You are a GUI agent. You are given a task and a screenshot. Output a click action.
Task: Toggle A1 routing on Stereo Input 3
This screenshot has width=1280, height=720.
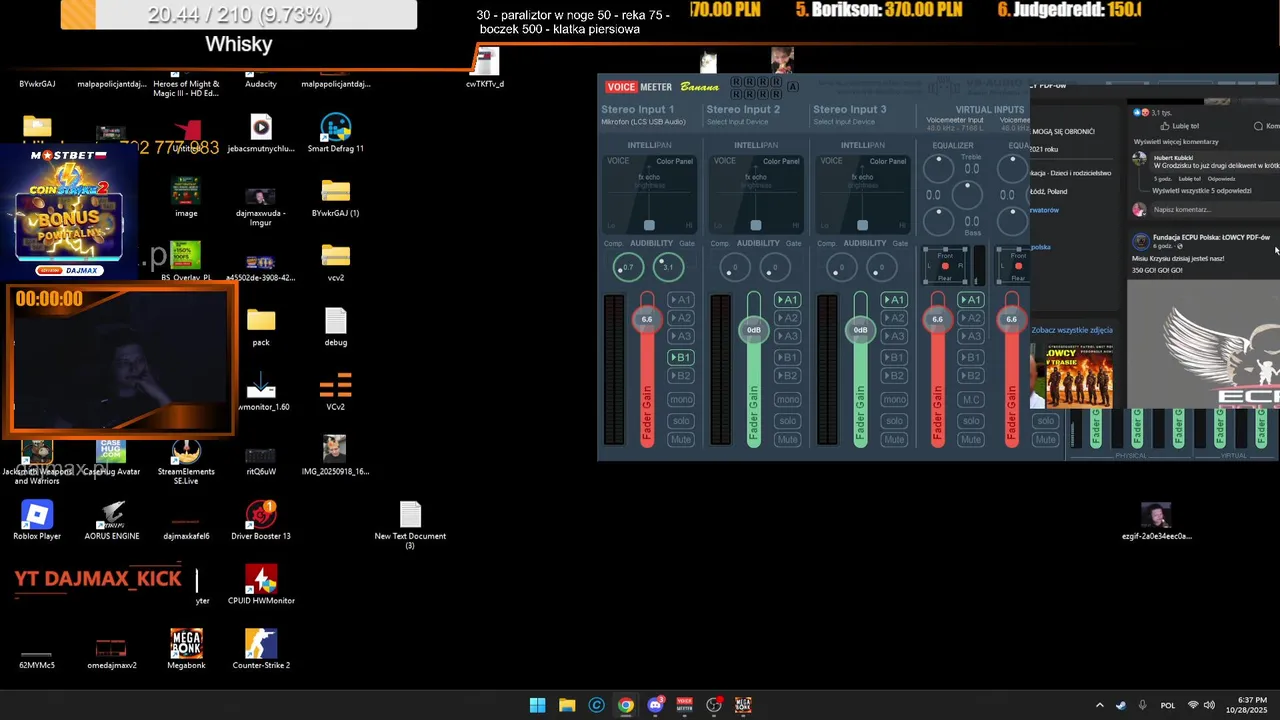click(894, 300)
